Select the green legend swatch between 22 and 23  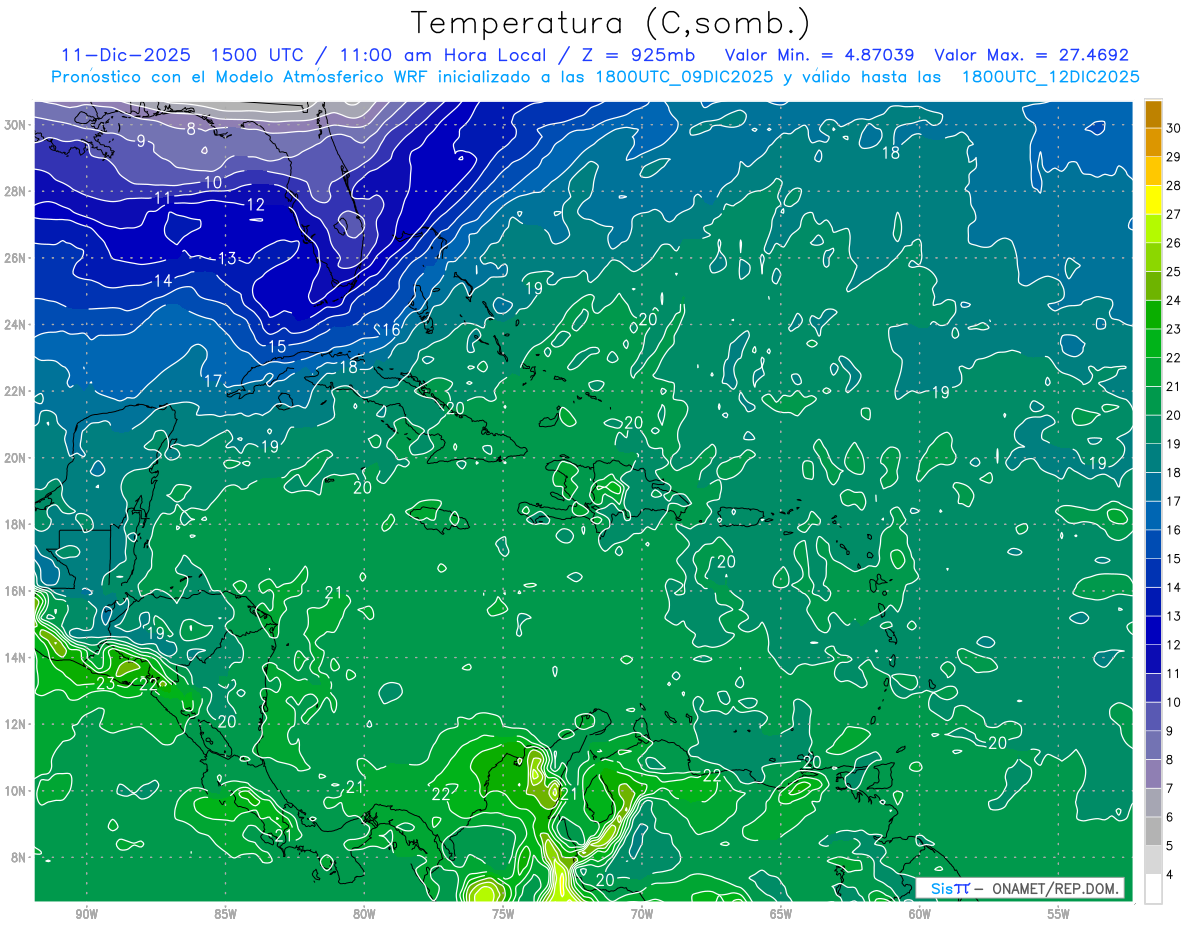pos(1154,344)
